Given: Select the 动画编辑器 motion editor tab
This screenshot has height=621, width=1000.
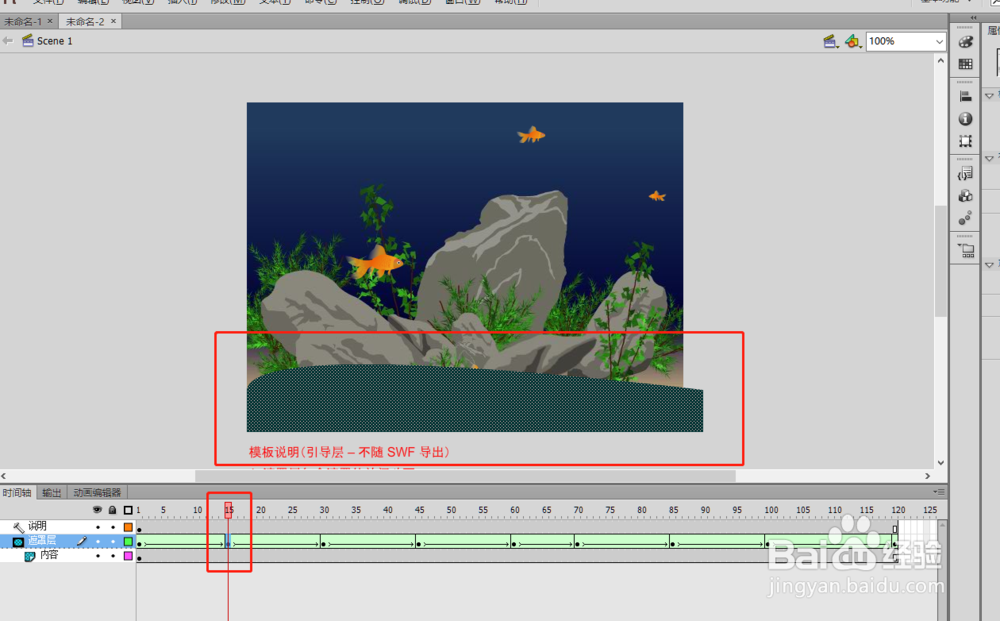Looking at the screenshot, I should (97, 493).
